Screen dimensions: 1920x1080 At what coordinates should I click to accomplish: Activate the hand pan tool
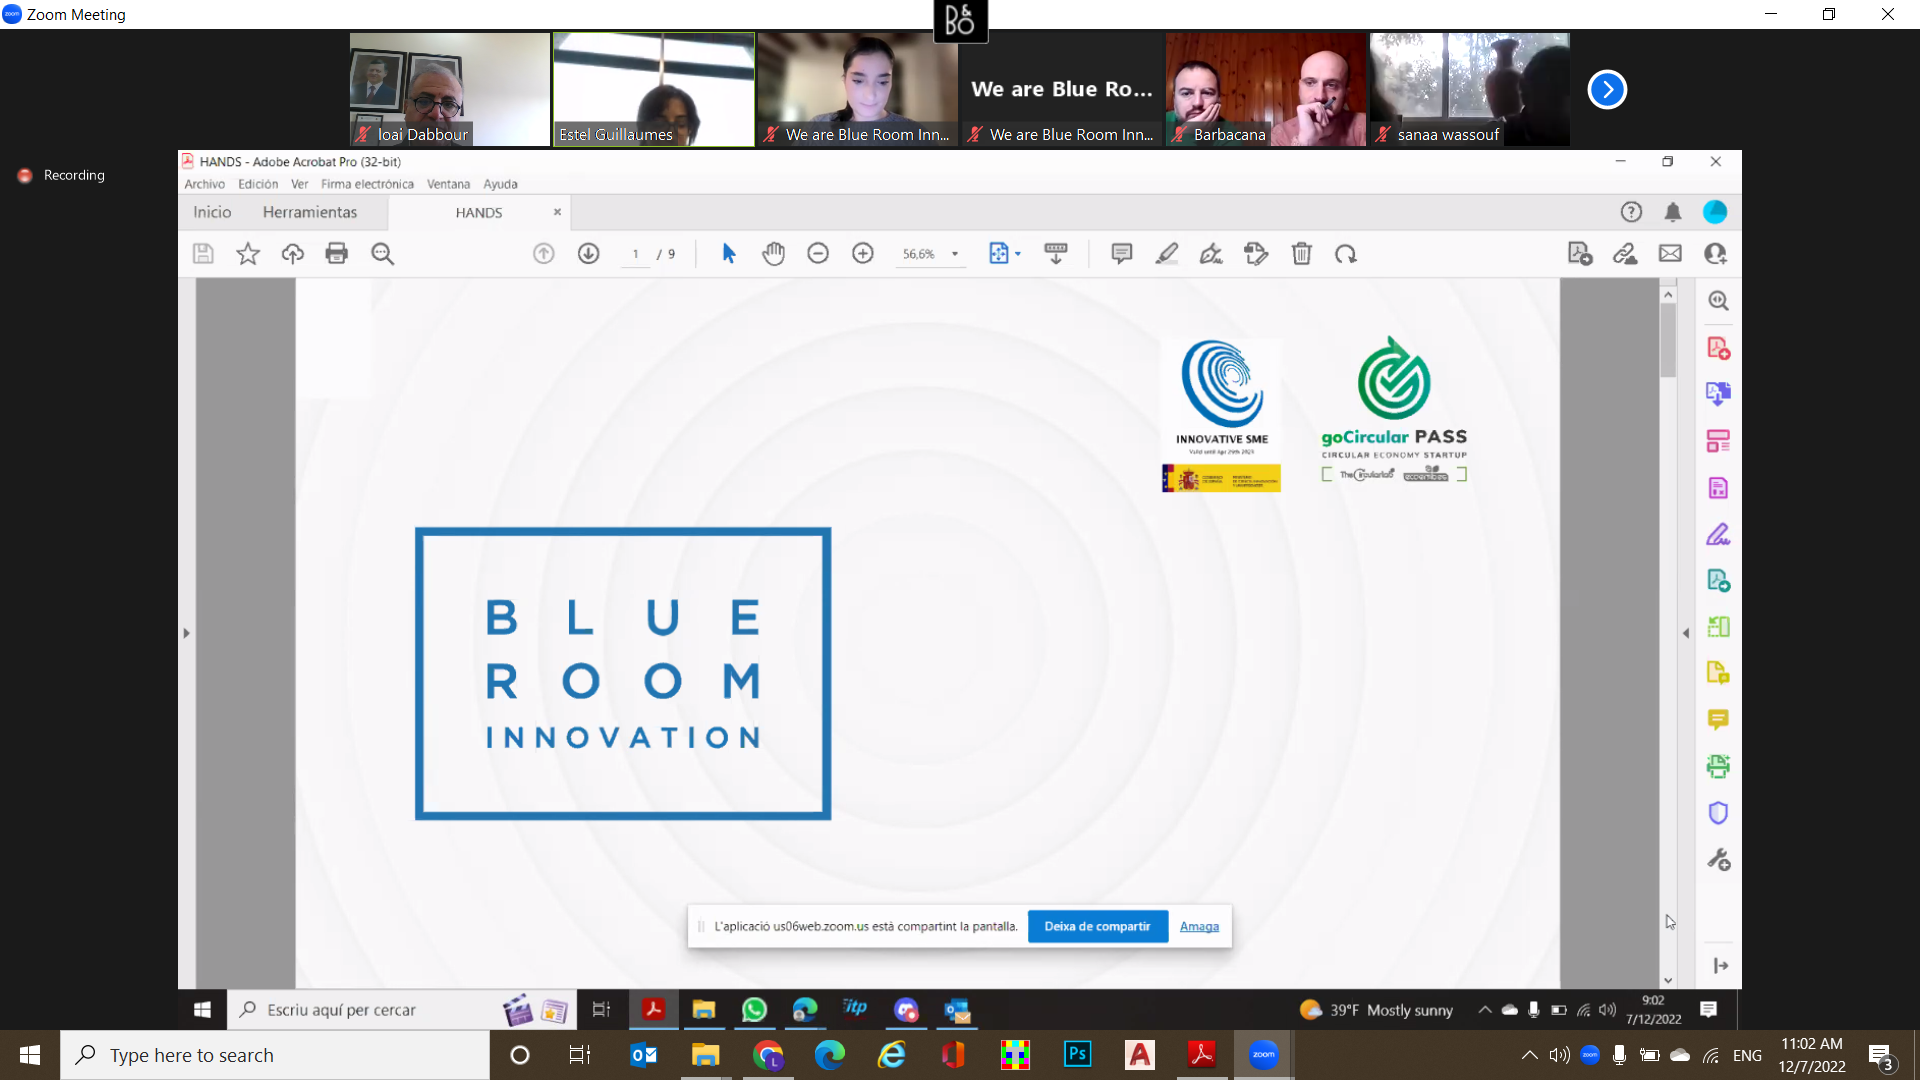click(x=773, y=254)
